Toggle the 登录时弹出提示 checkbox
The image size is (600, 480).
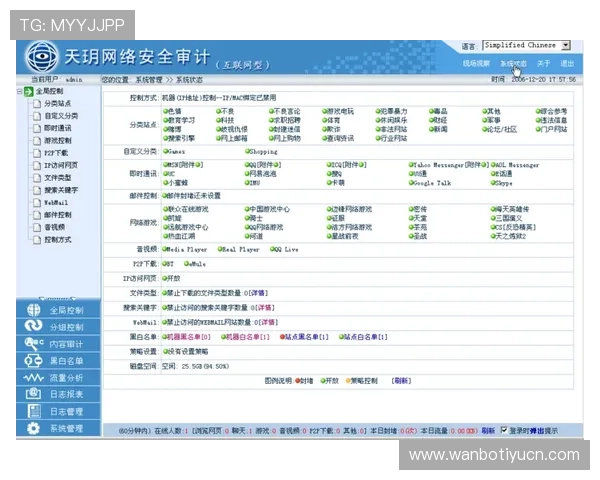504,430
